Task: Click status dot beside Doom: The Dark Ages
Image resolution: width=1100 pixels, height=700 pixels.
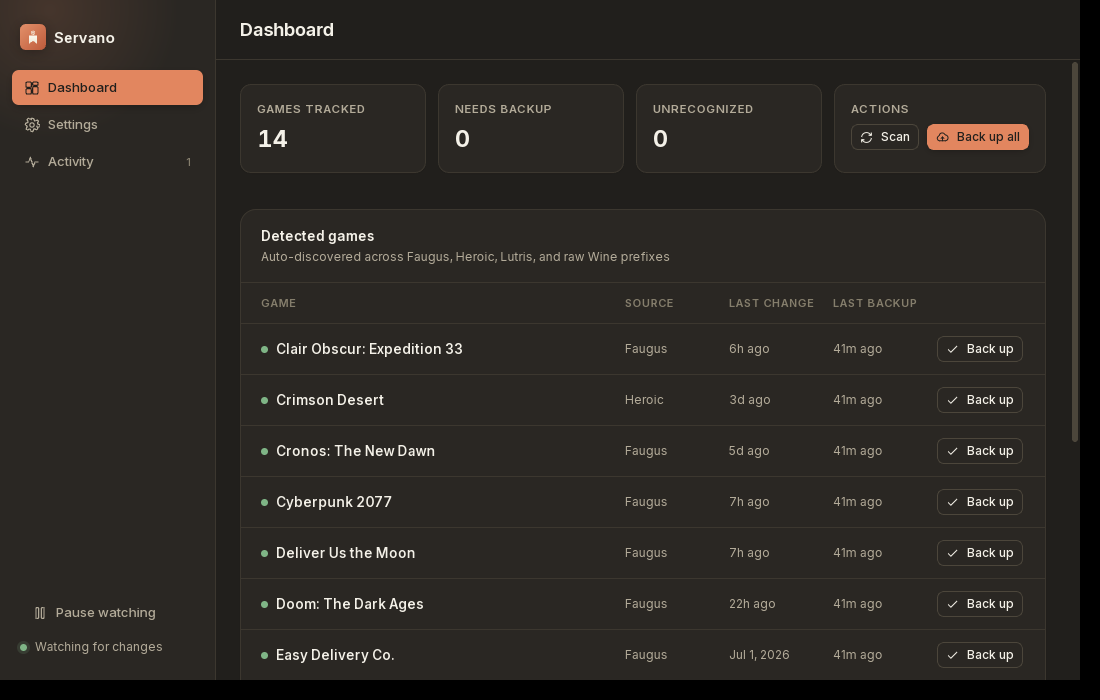Action: click(x=264, y=605)
